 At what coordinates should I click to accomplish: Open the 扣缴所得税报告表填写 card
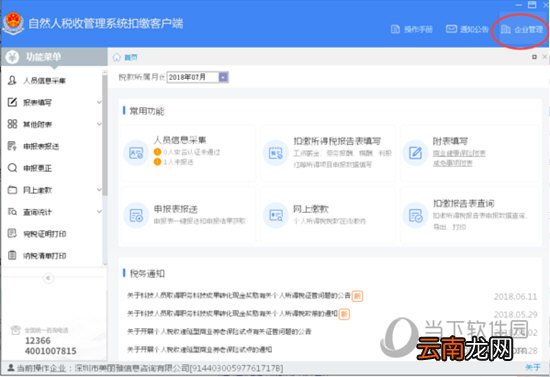[x=328, y=152]
